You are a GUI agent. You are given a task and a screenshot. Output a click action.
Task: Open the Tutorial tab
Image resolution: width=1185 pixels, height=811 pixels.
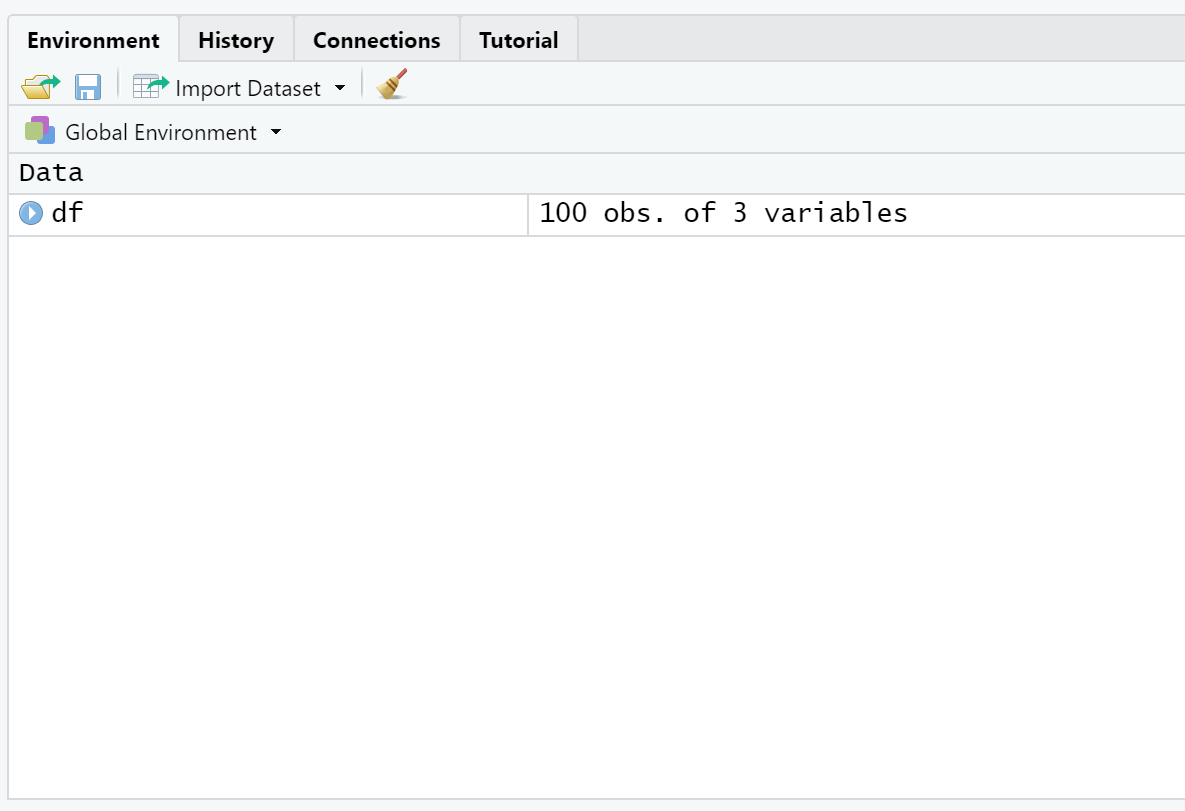[x=518, y=39]
